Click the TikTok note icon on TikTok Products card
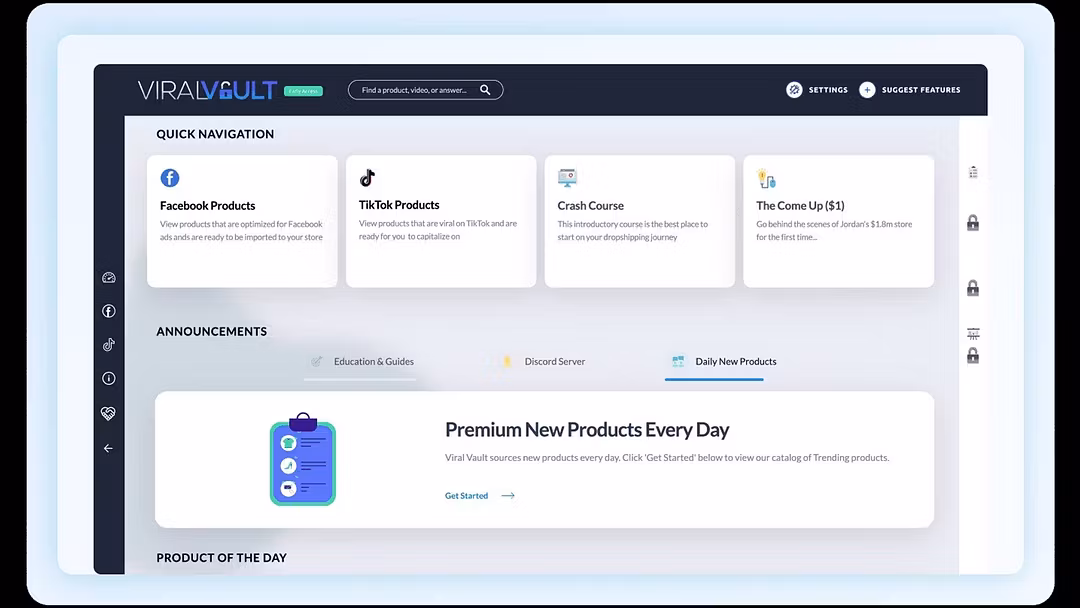The height and width of the screenshot is (608, 1080). [x=368, y=177]
